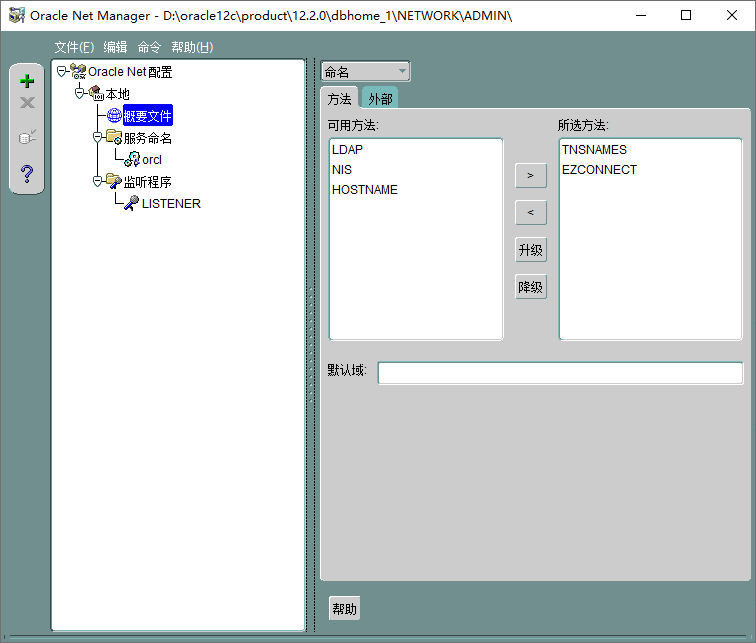Screen dimensions: 756x643
Task: Click the 默认域 input field
Action: (560, 373)
